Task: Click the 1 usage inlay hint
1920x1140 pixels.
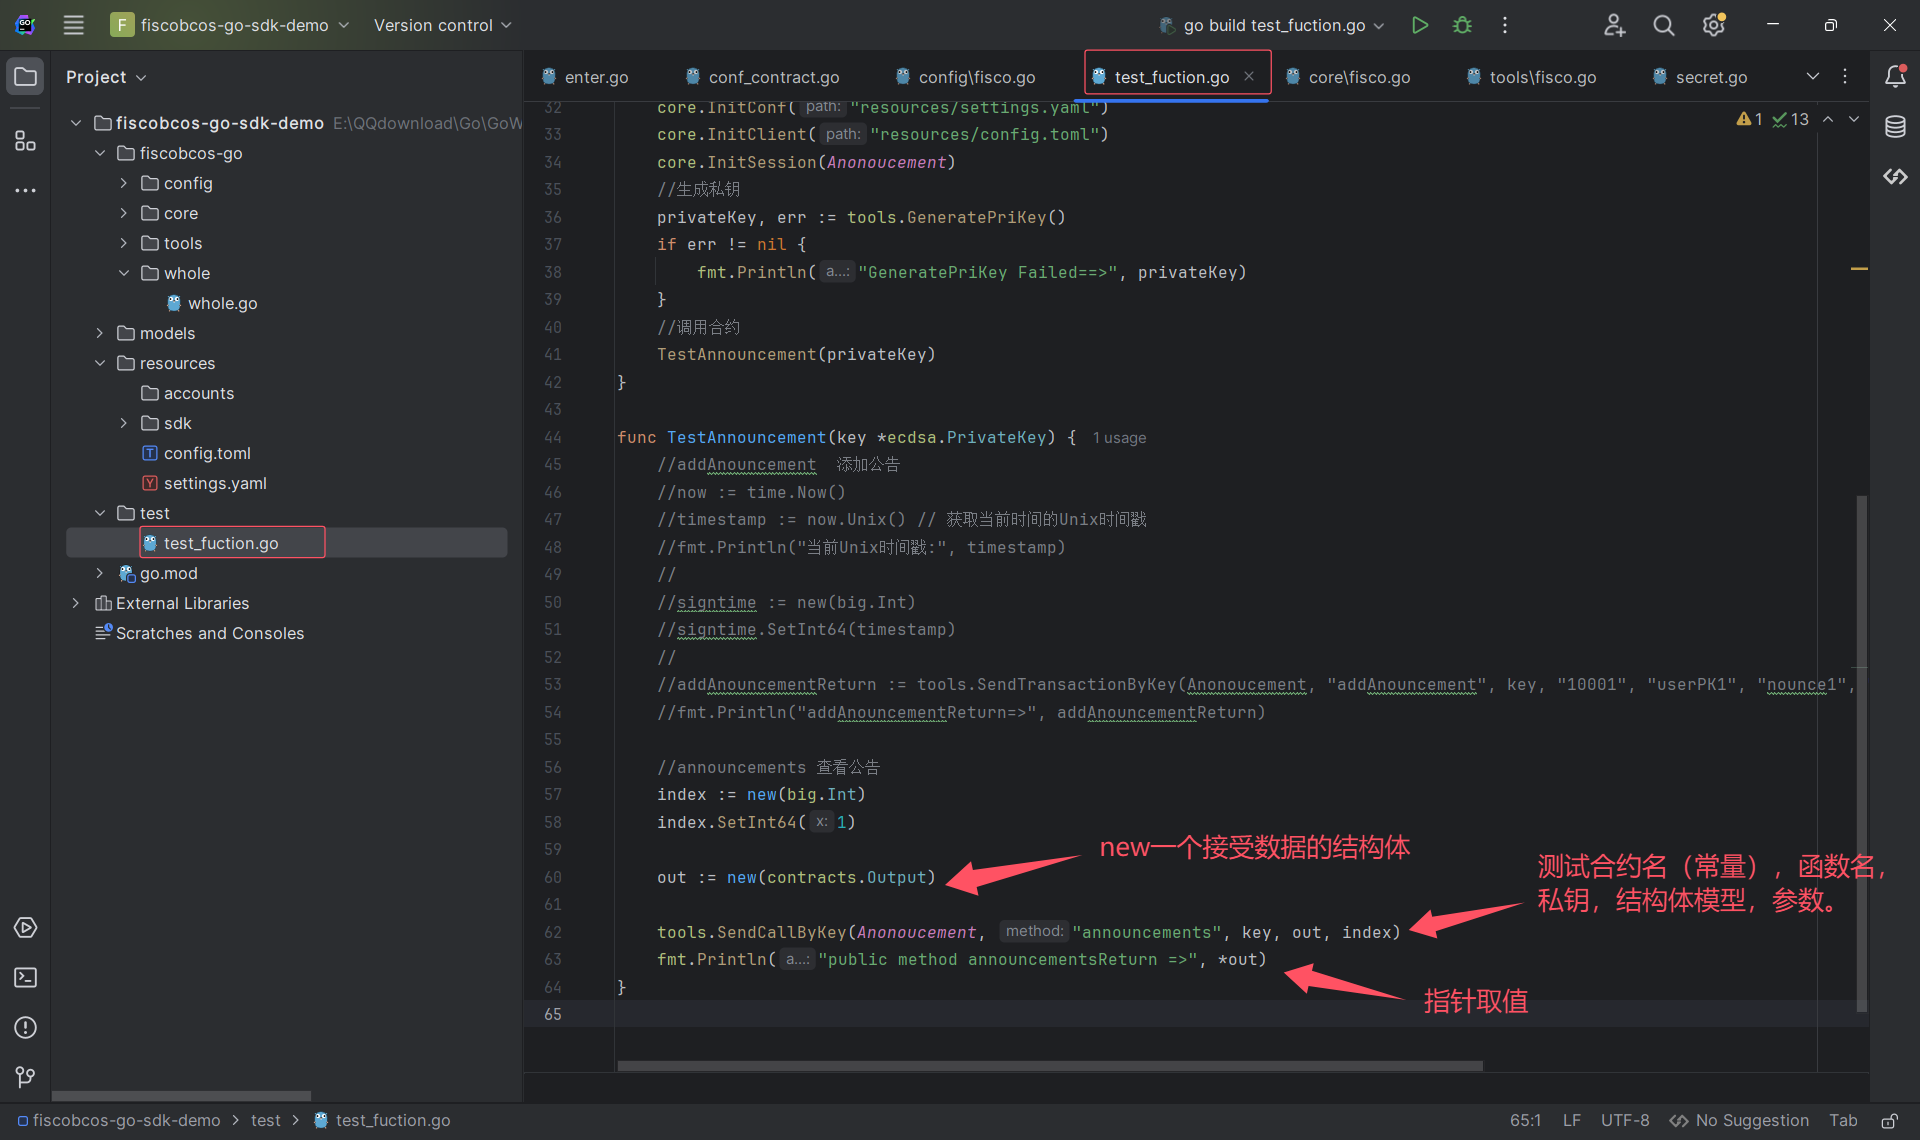Action: [1119, 438]
